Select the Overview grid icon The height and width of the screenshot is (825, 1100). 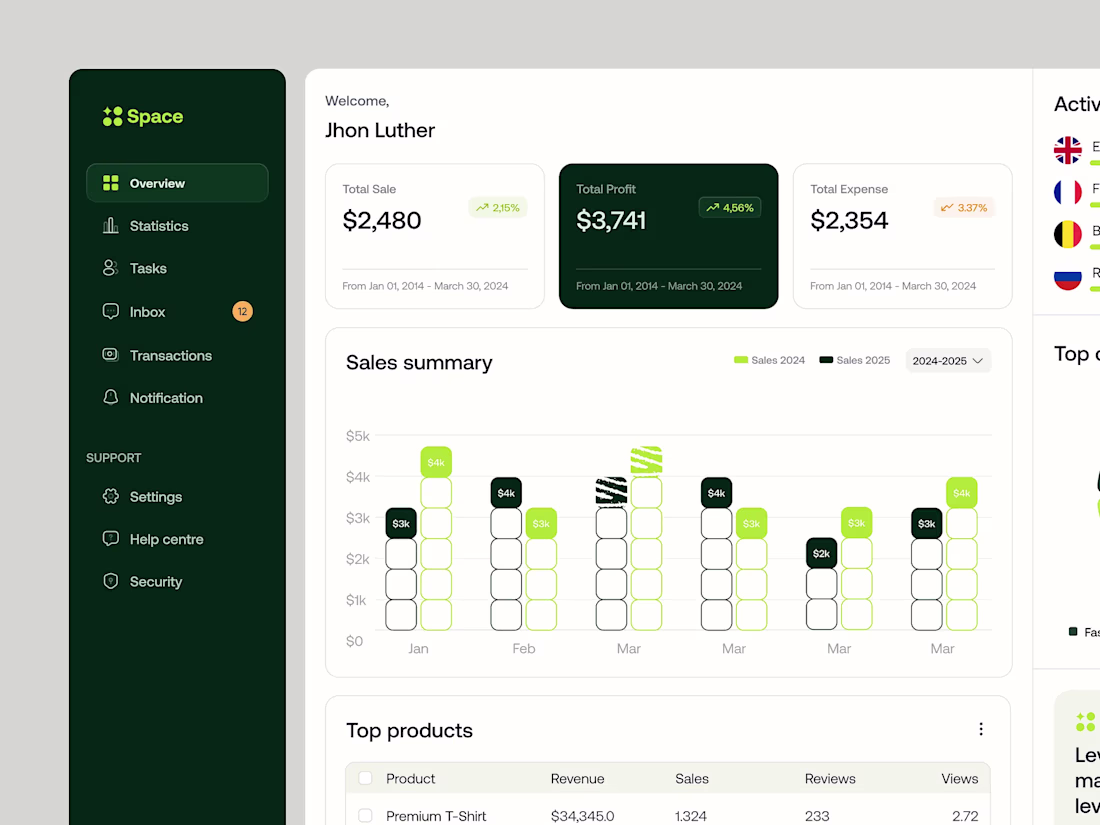pos(111,183)
